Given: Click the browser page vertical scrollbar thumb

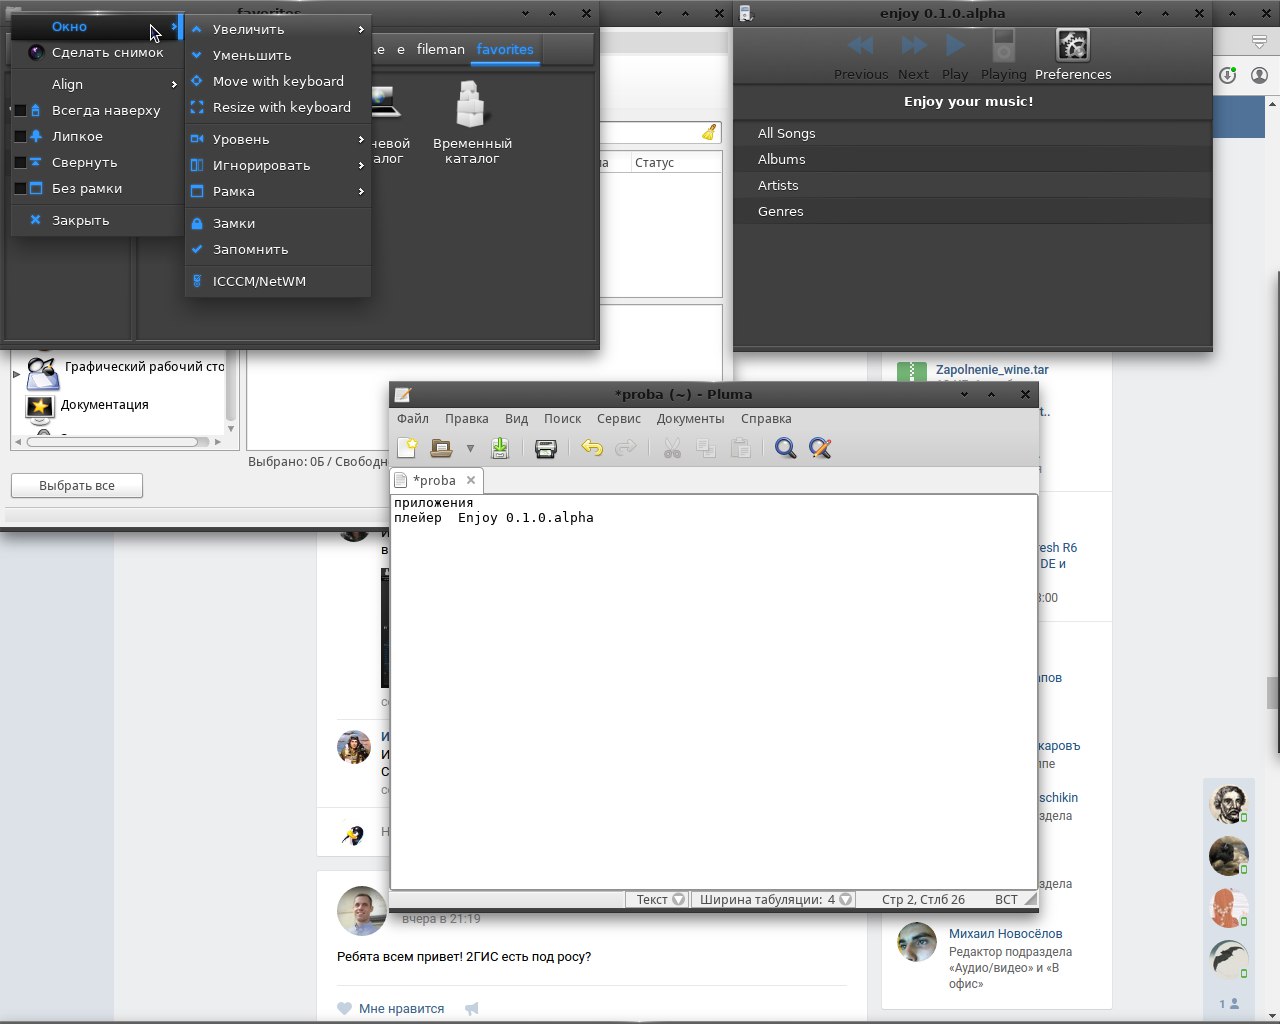Looking at the screenshot, I should pos(1273,692).
